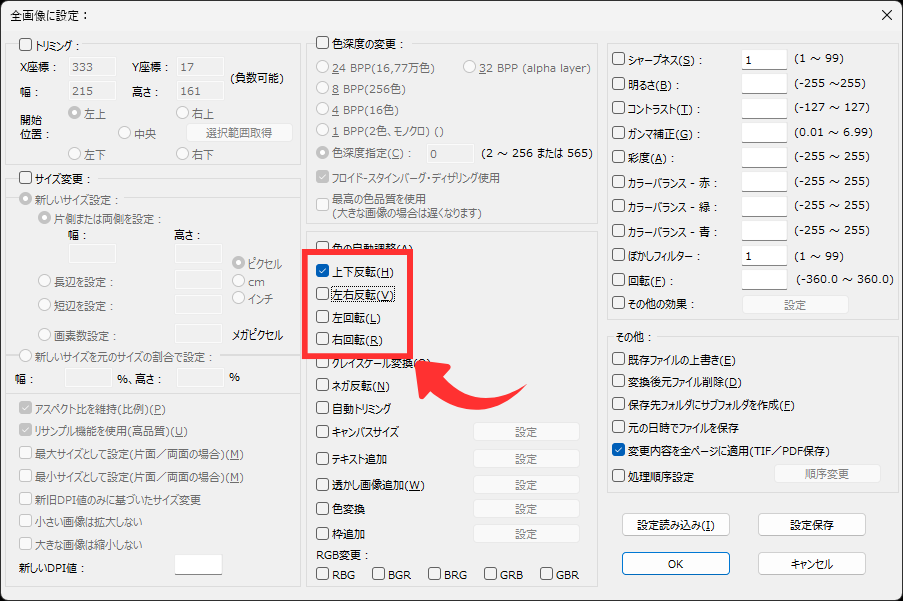This screenshot has width=903, height=601.
Task: Enable the 左回転 checkbox
Action: [323, 317]
